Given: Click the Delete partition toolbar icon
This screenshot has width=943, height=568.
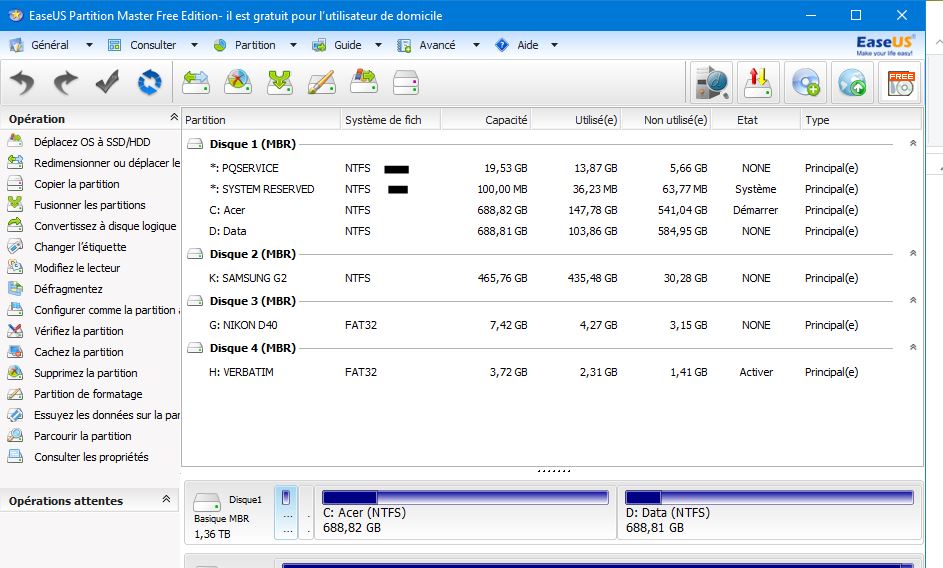Looking at the screenshot, I should [238, 82].
